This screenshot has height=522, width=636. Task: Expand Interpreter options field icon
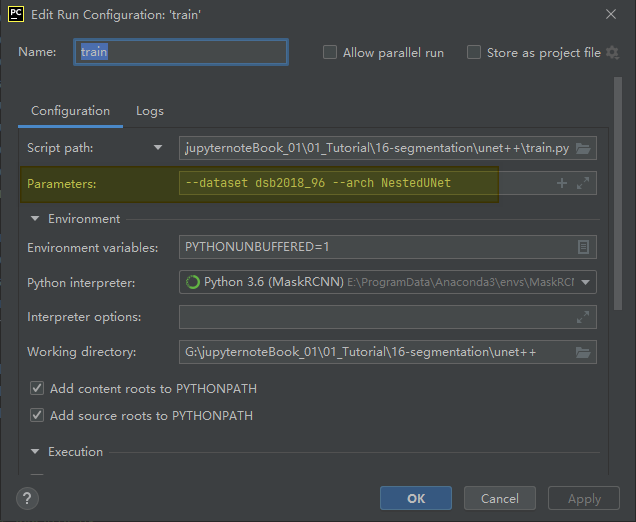coord(583,317)
